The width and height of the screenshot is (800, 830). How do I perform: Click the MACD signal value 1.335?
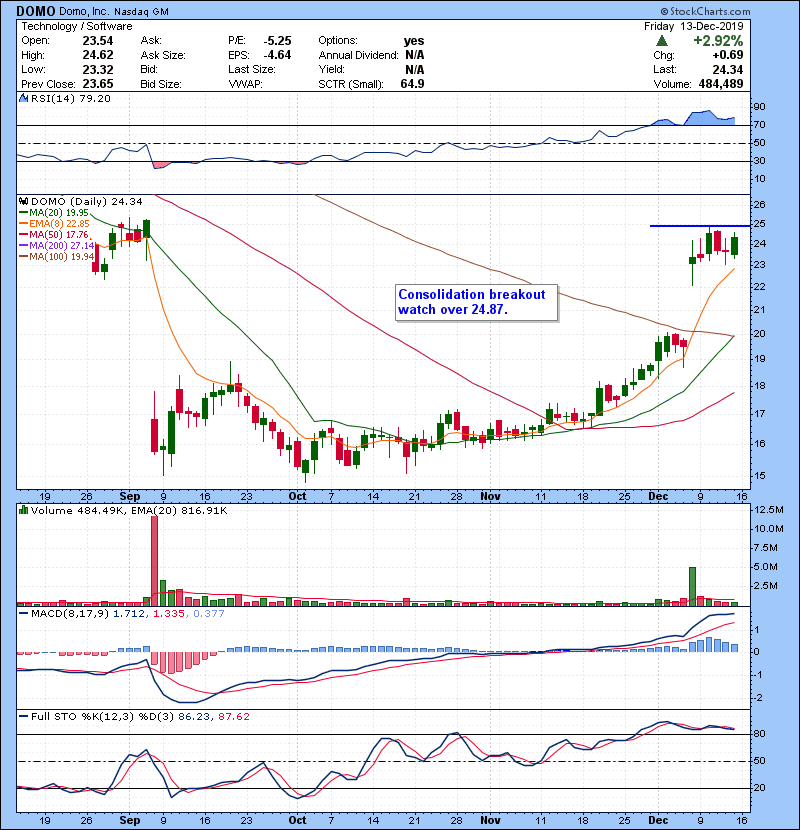[169, 614]
